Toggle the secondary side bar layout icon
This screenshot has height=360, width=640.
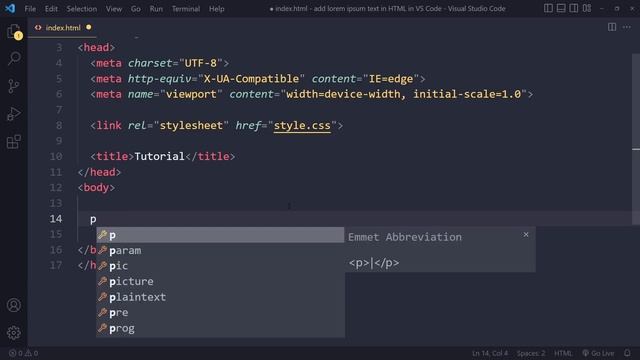pyautogui.click(x=573, y=8)
